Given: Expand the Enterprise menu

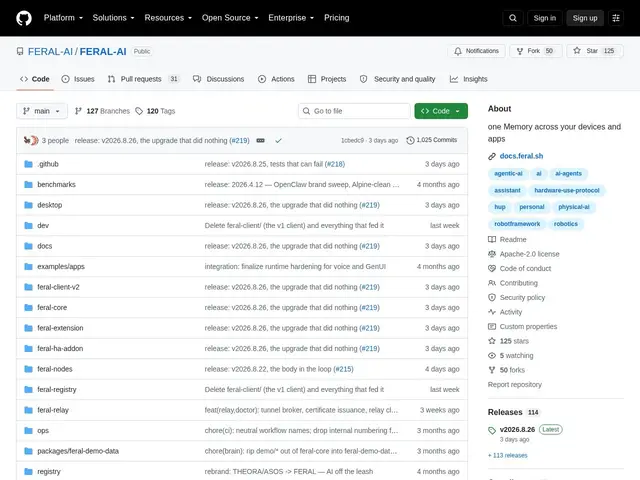Looking at the screenshot, I should [291, 18].
